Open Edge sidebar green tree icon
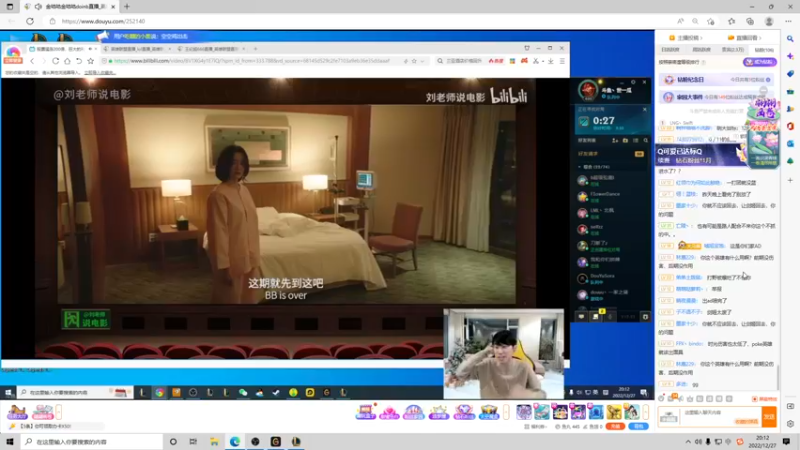Viewport: 800px width, 450px height. click(x=790, y=161)
